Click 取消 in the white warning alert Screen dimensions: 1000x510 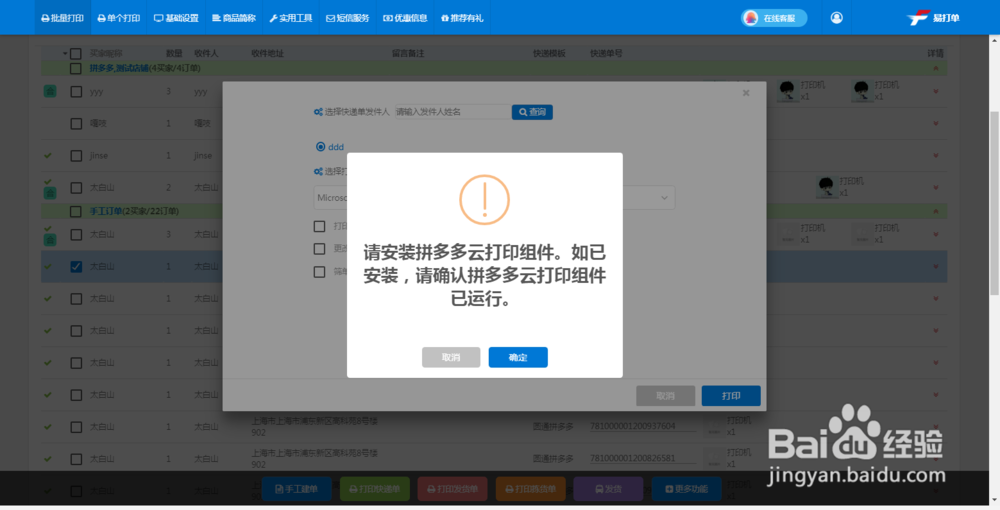point(451,358)
